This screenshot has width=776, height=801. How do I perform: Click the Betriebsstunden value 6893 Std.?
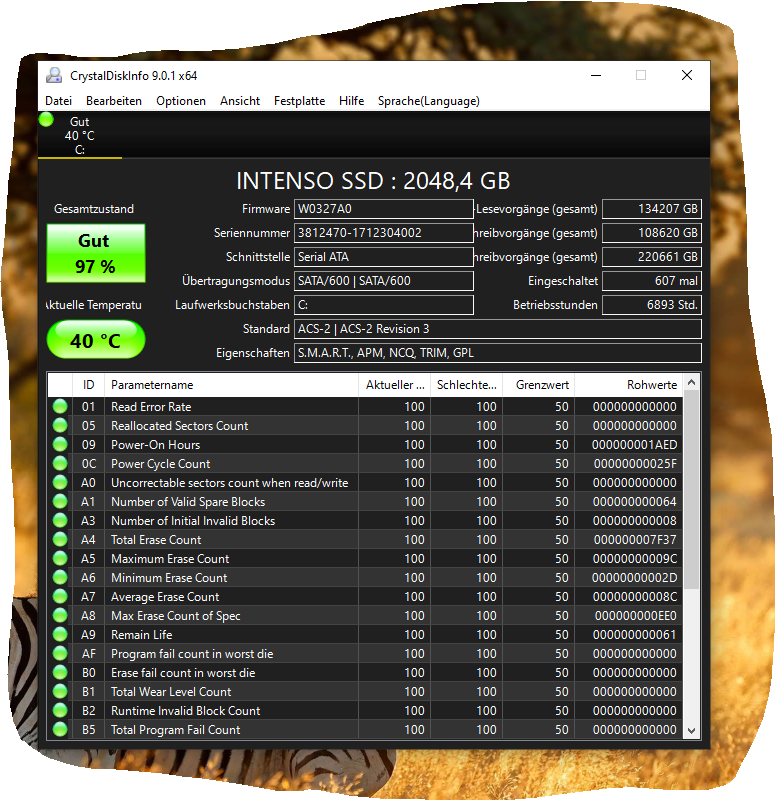(652, 305)
